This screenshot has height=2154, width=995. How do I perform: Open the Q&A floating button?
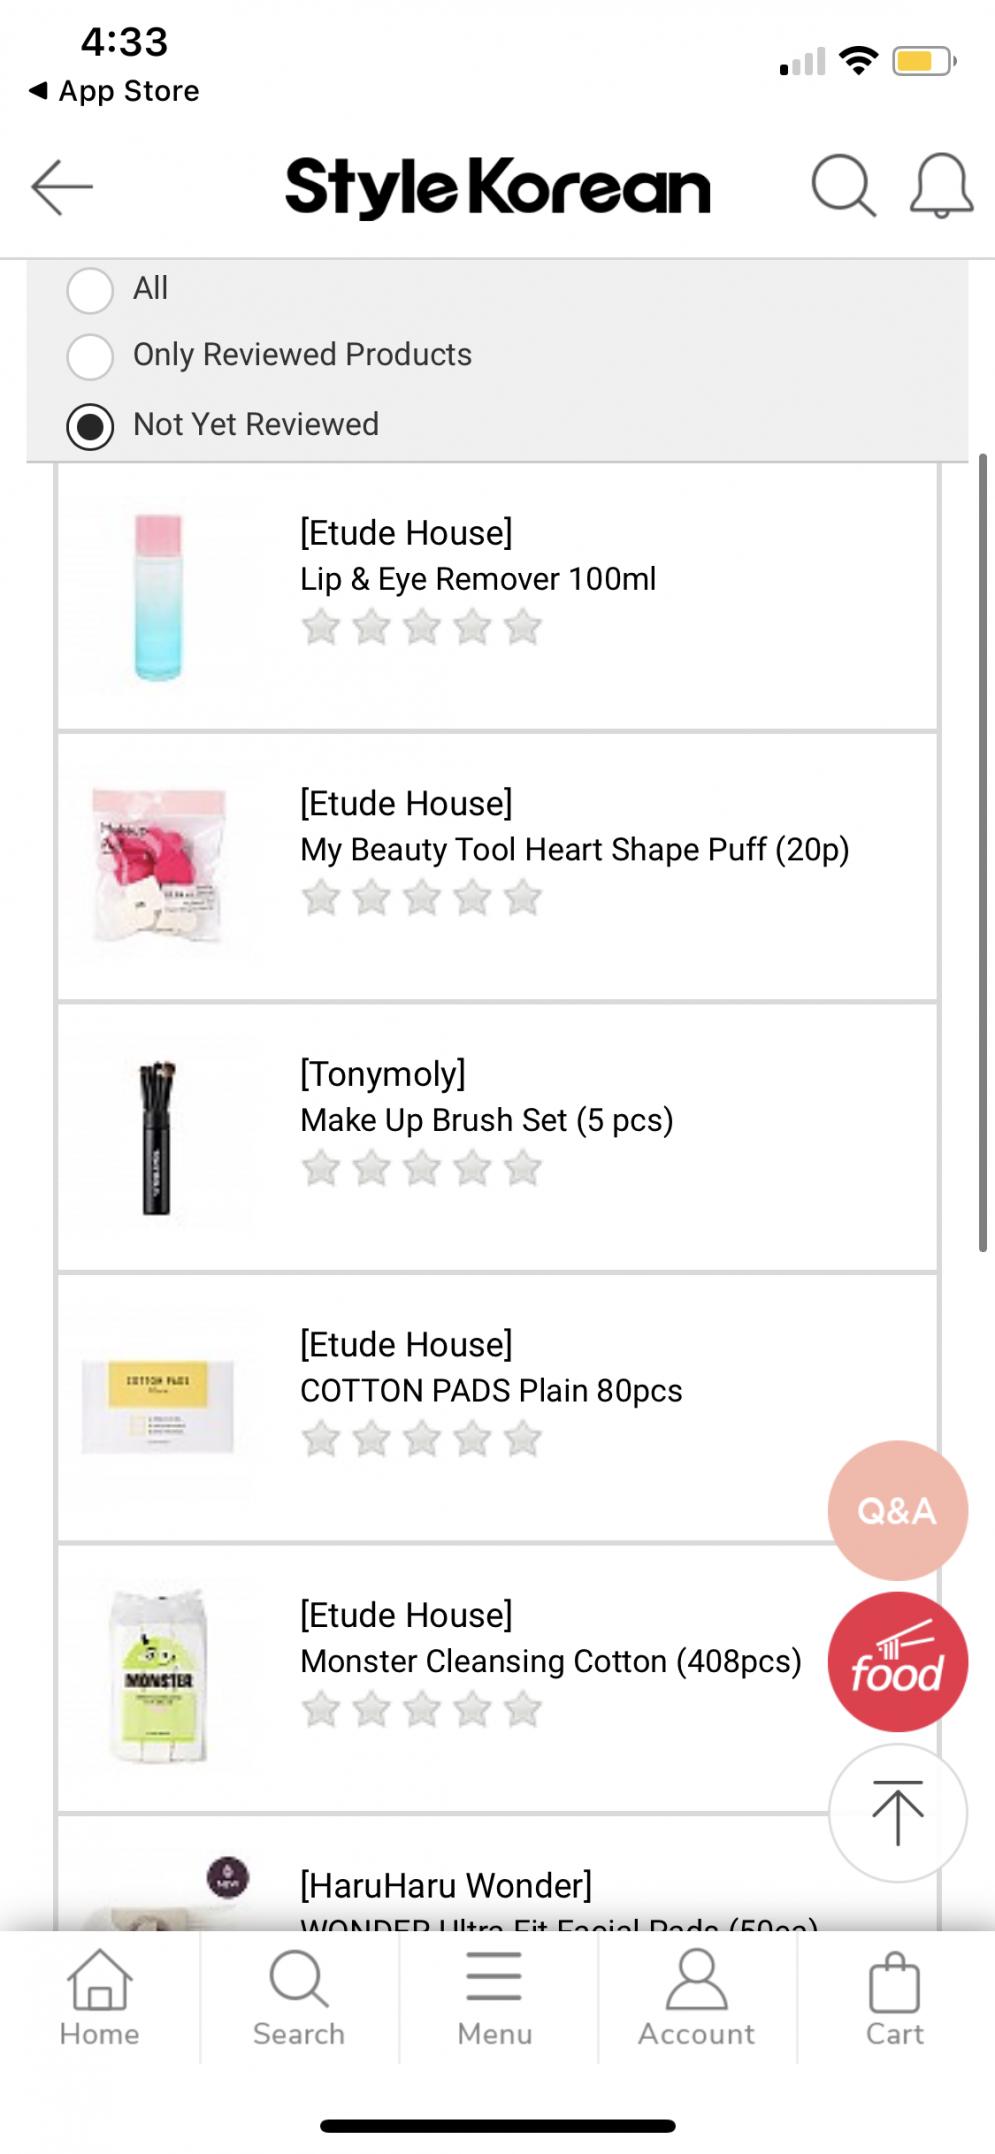[897, 1510]
